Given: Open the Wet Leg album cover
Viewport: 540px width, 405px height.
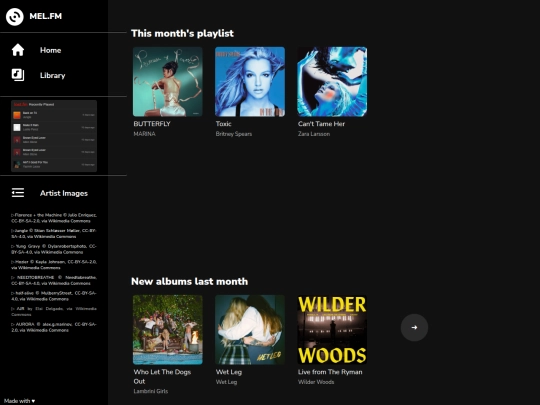Looking at the screenshot, I should (250, 330).
